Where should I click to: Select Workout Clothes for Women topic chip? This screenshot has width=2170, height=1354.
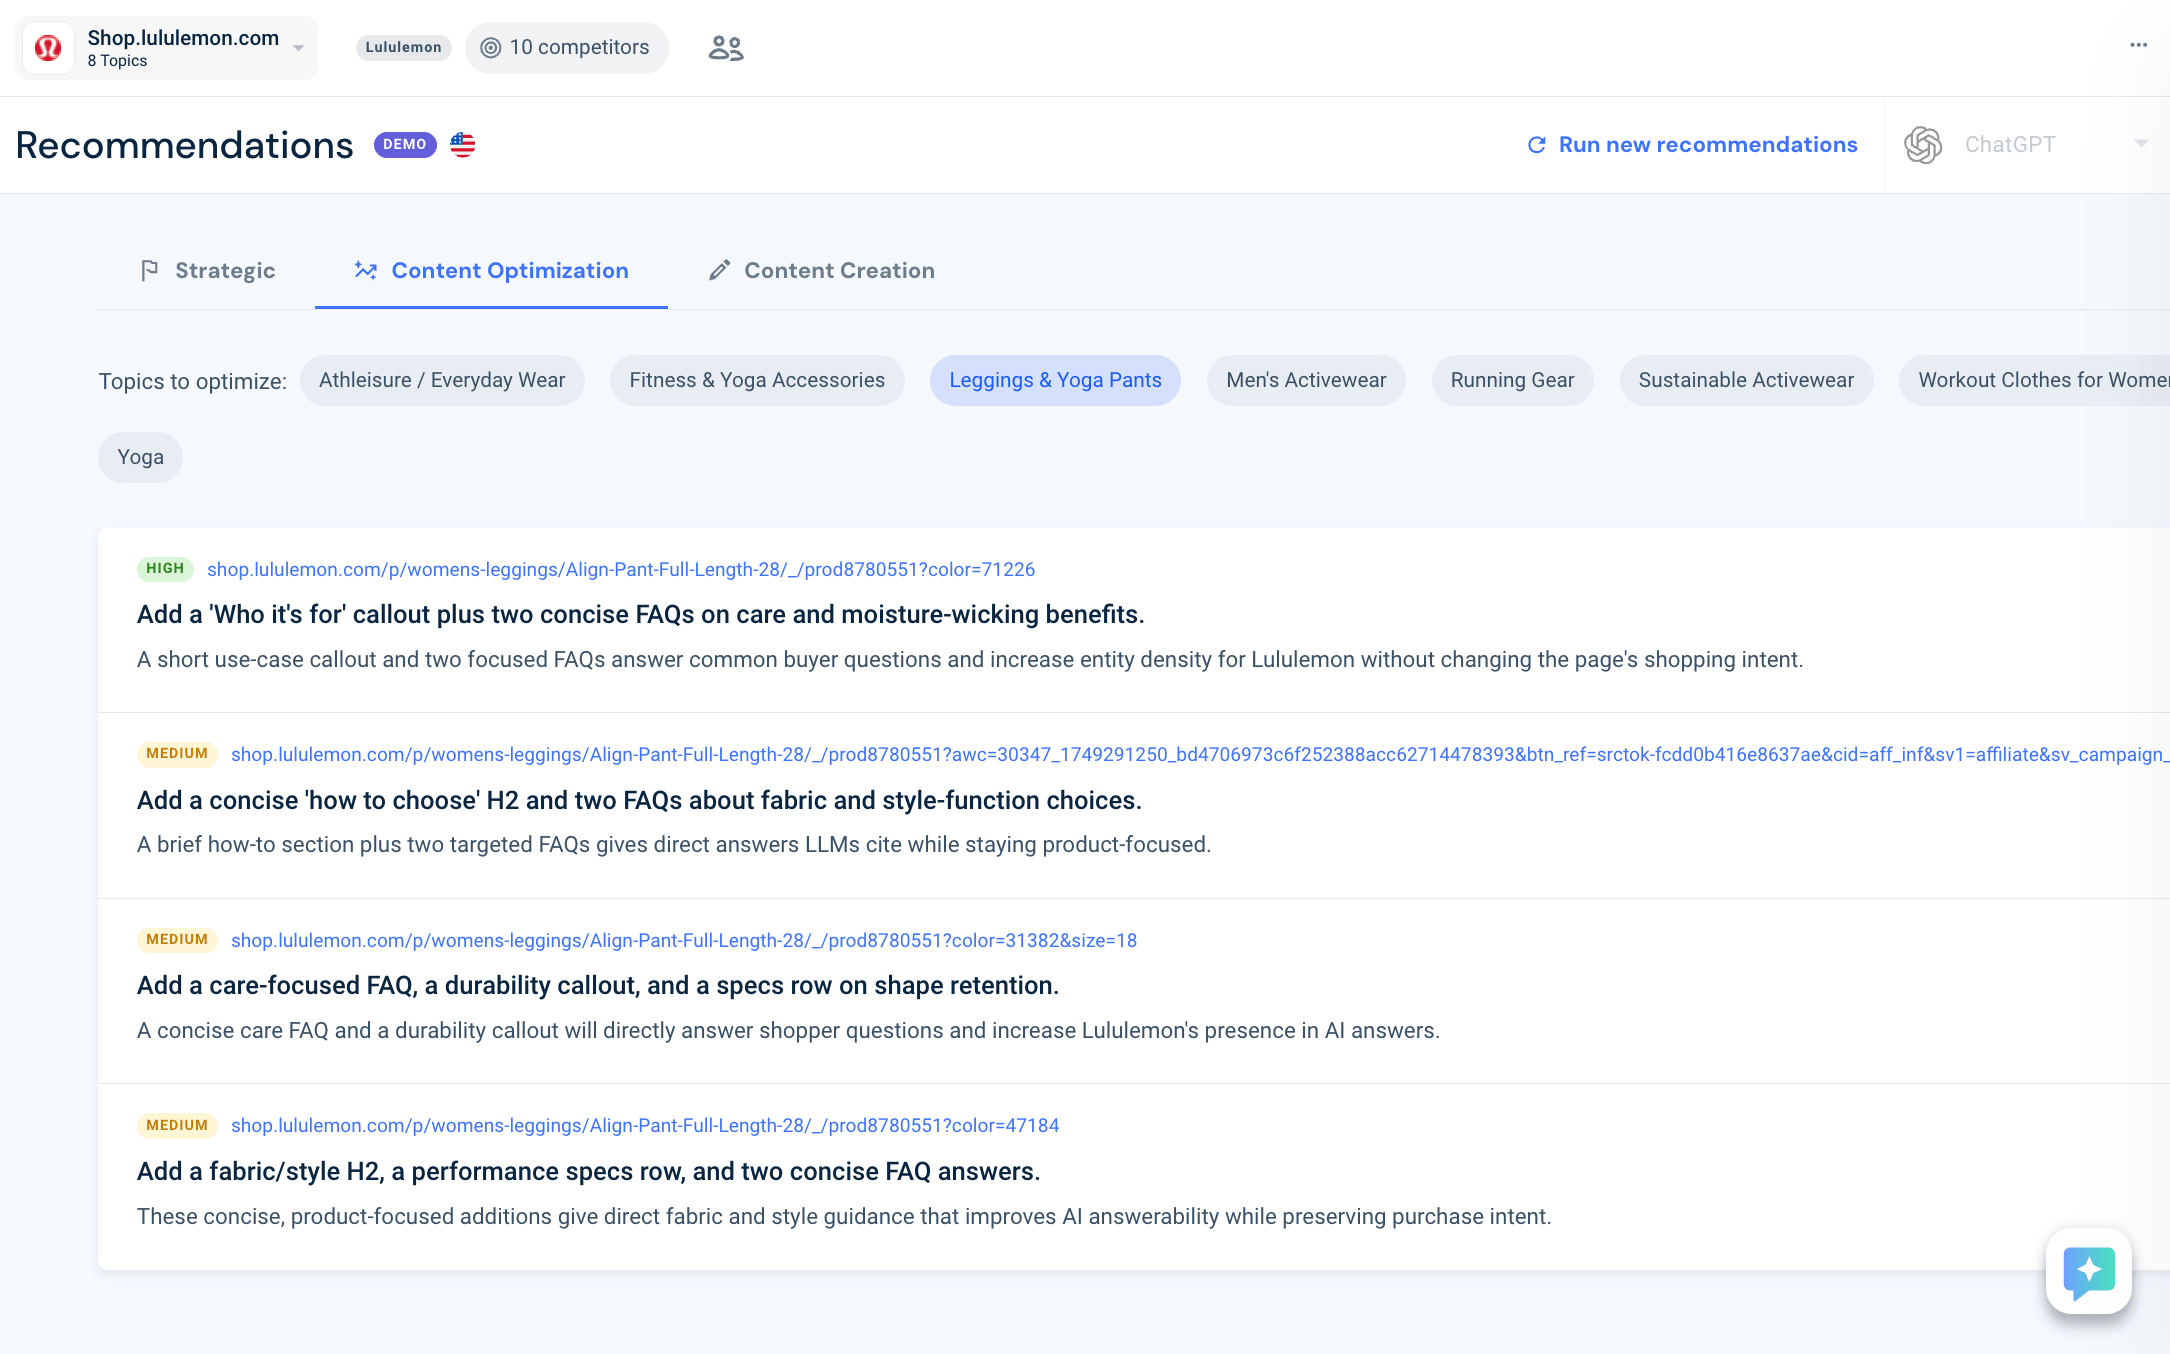tap(2035, 380)
